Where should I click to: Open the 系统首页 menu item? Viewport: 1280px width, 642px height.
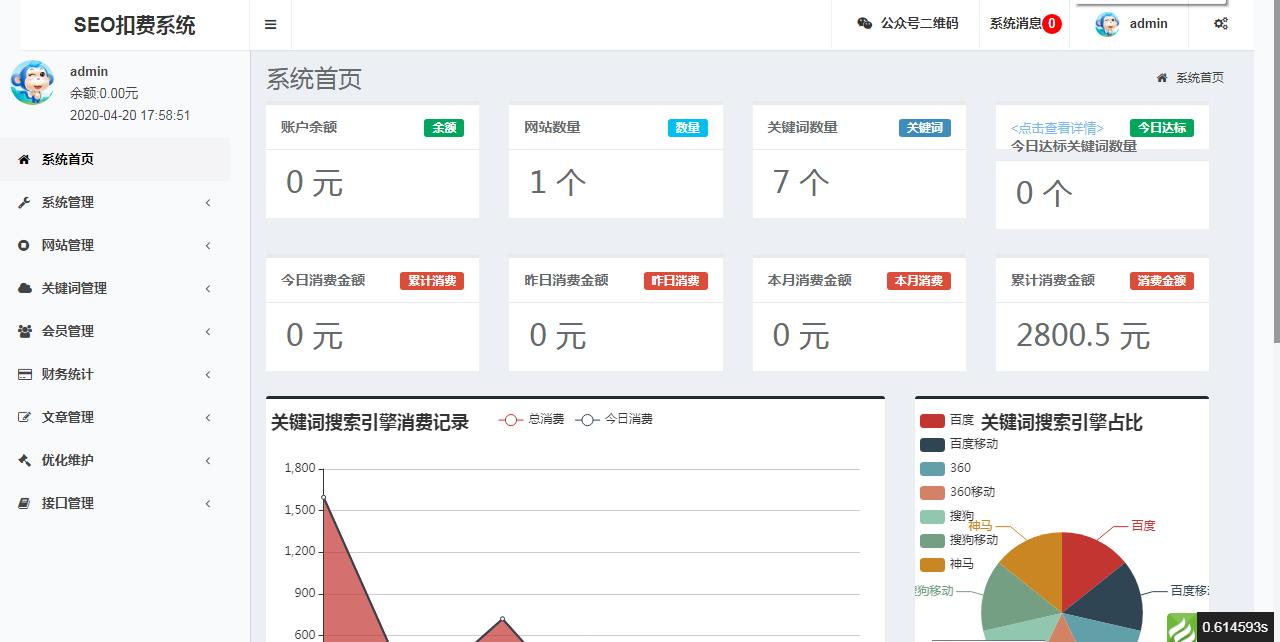point(115,159)
